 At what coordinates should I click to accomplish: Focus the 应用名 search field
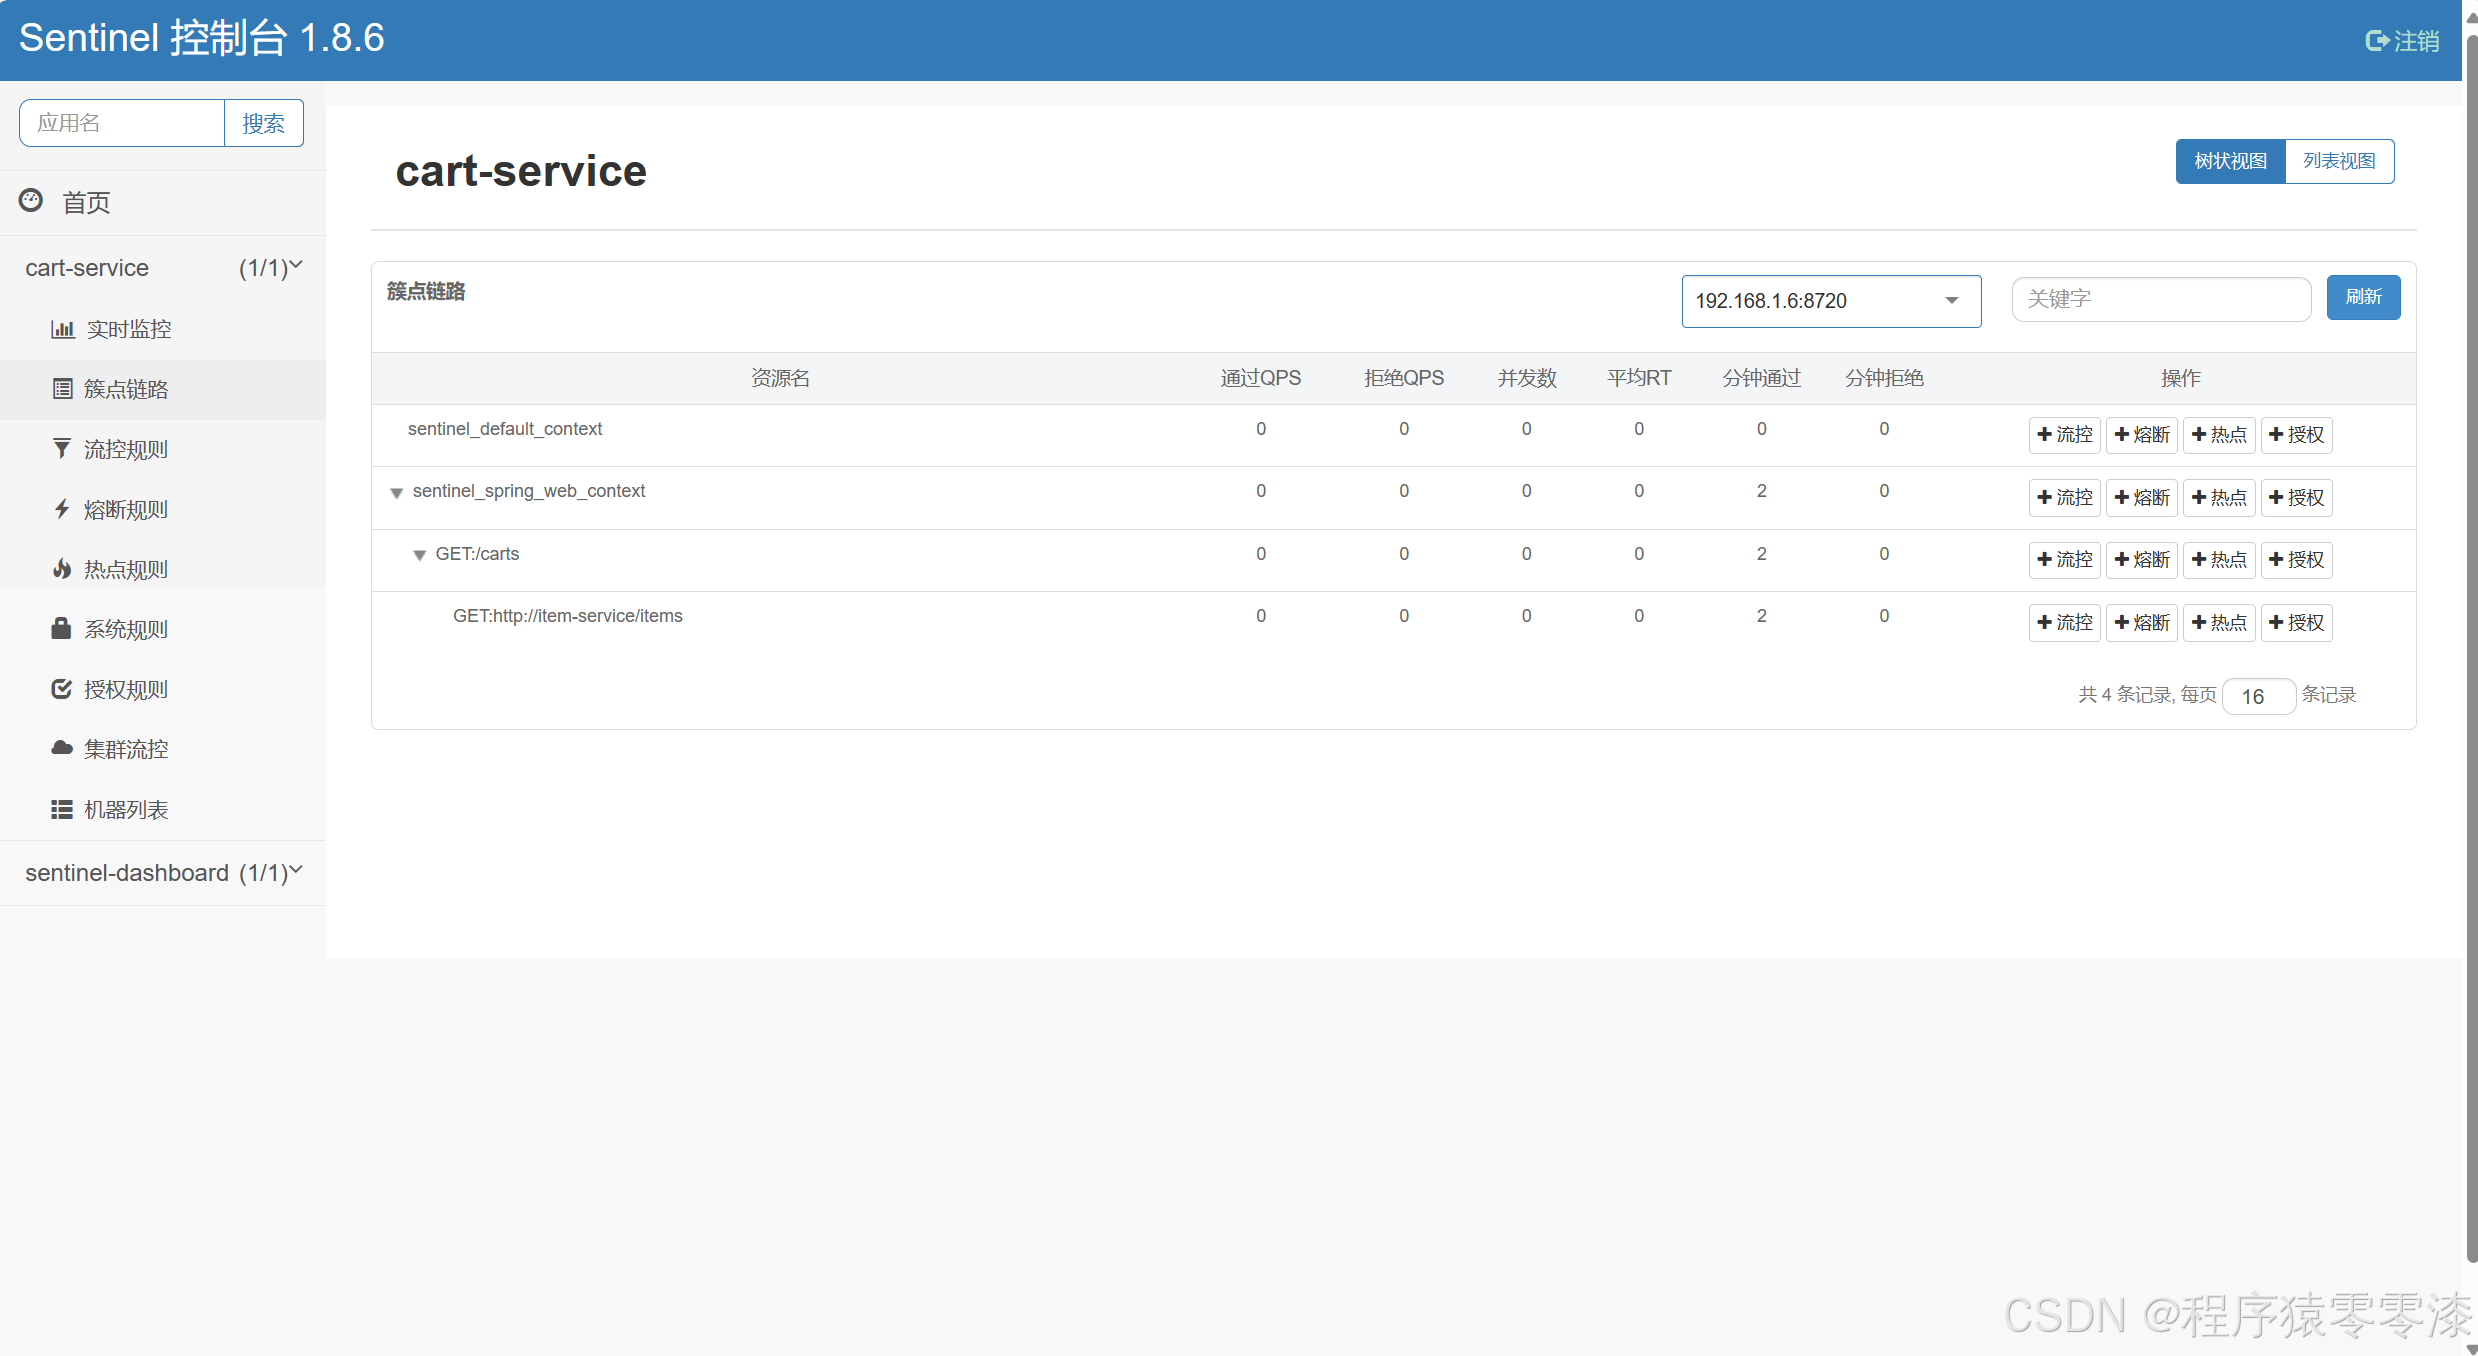point(122,123)
